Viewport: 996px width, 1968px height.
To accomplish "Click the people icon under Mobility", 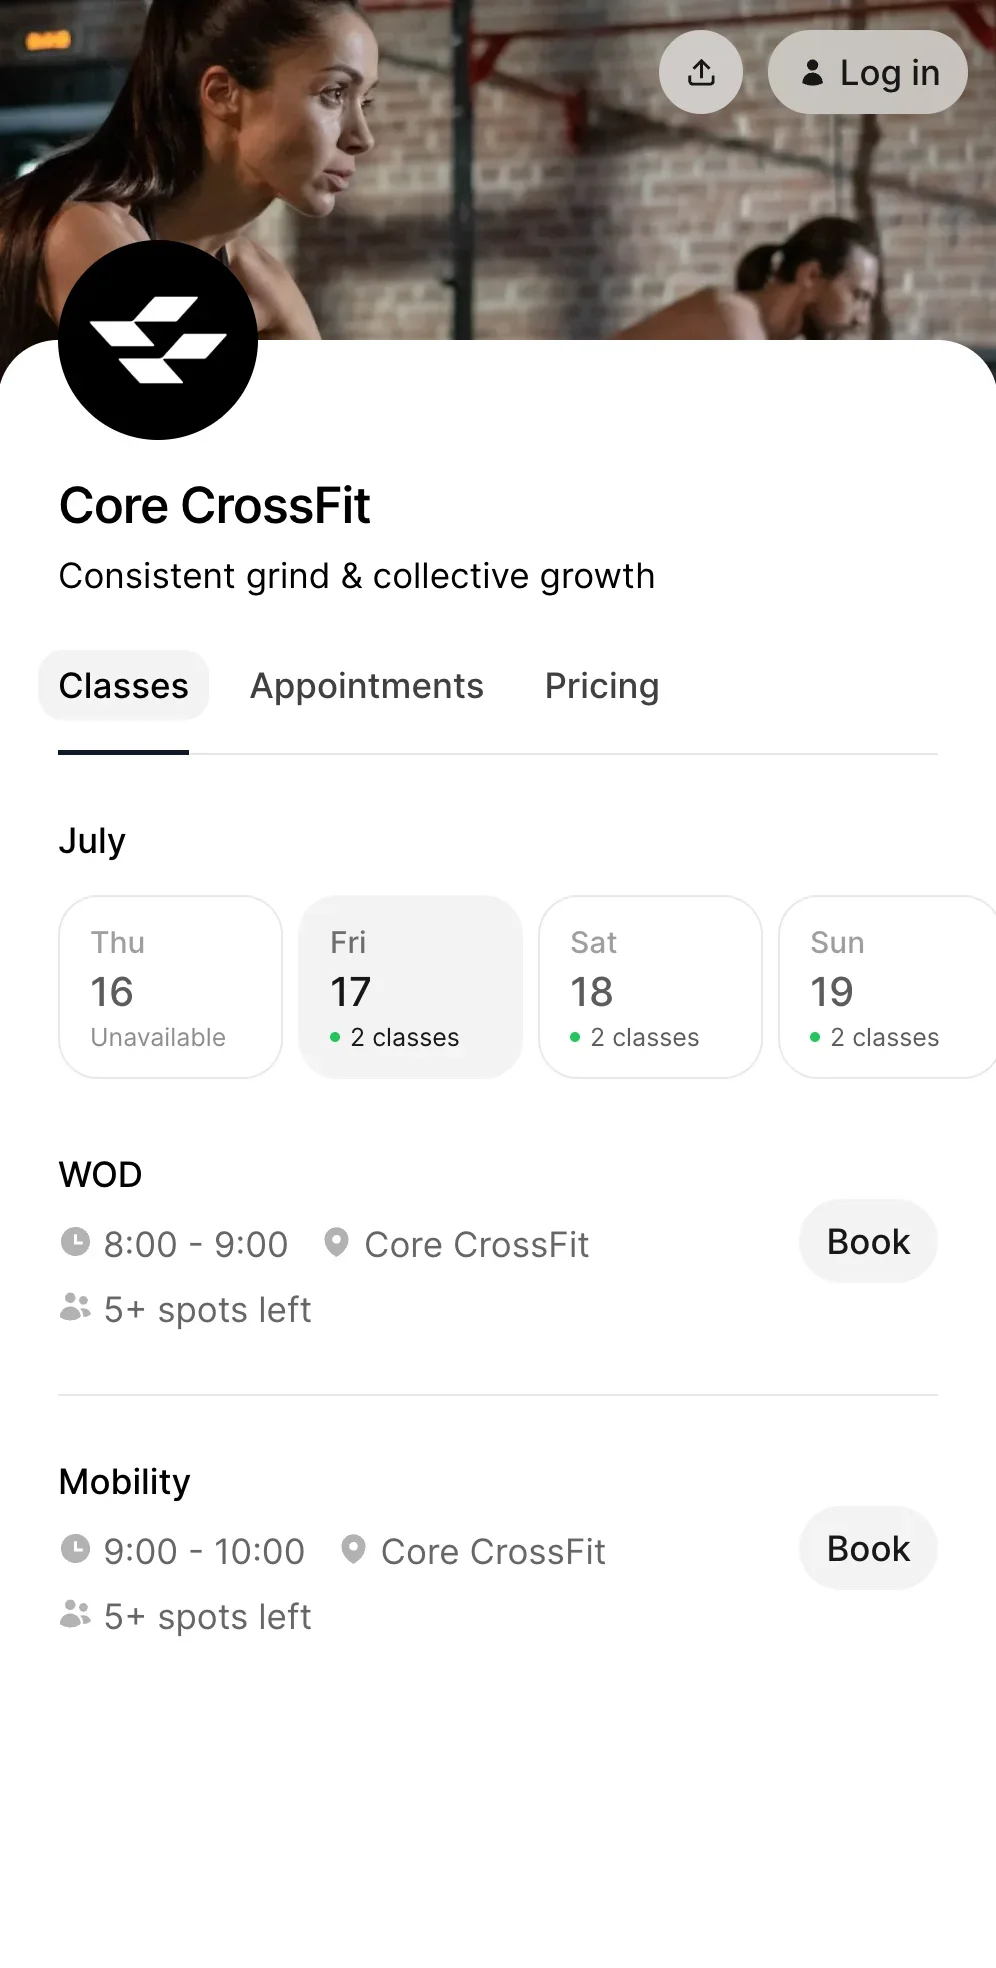I will (75, 1614).
